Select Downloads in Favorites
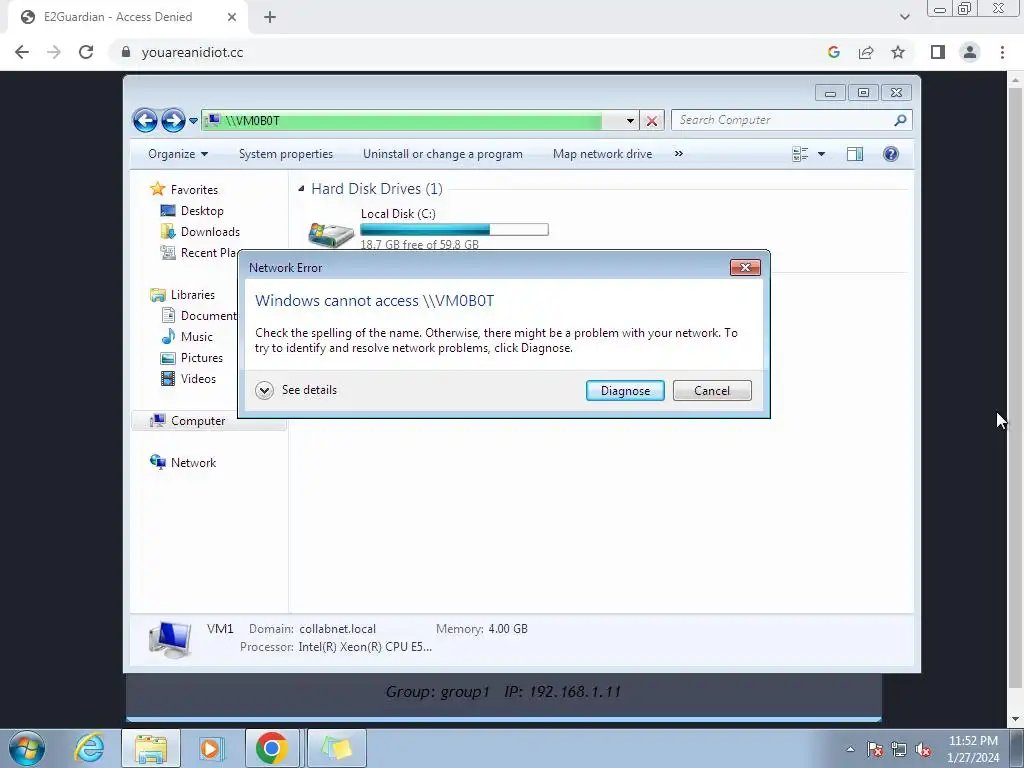This screenshot has height=768, width=1024. tap(210, 232)
